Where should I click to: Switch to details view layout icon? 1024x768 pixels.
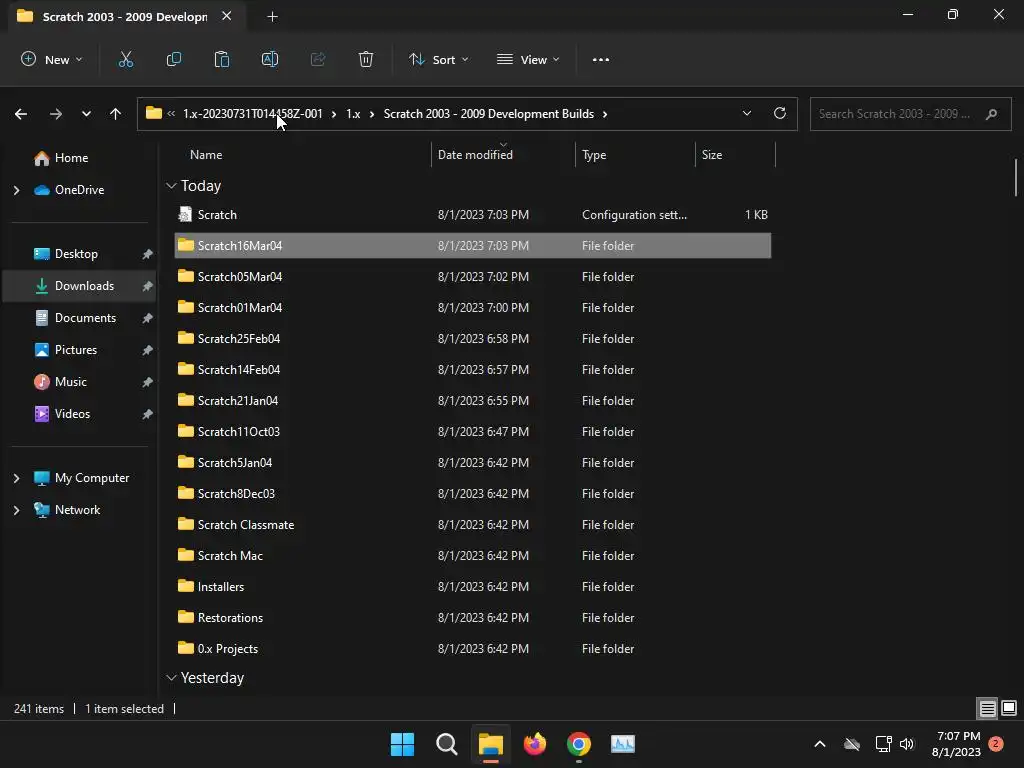pyautogui.click(x=987, y=709)
